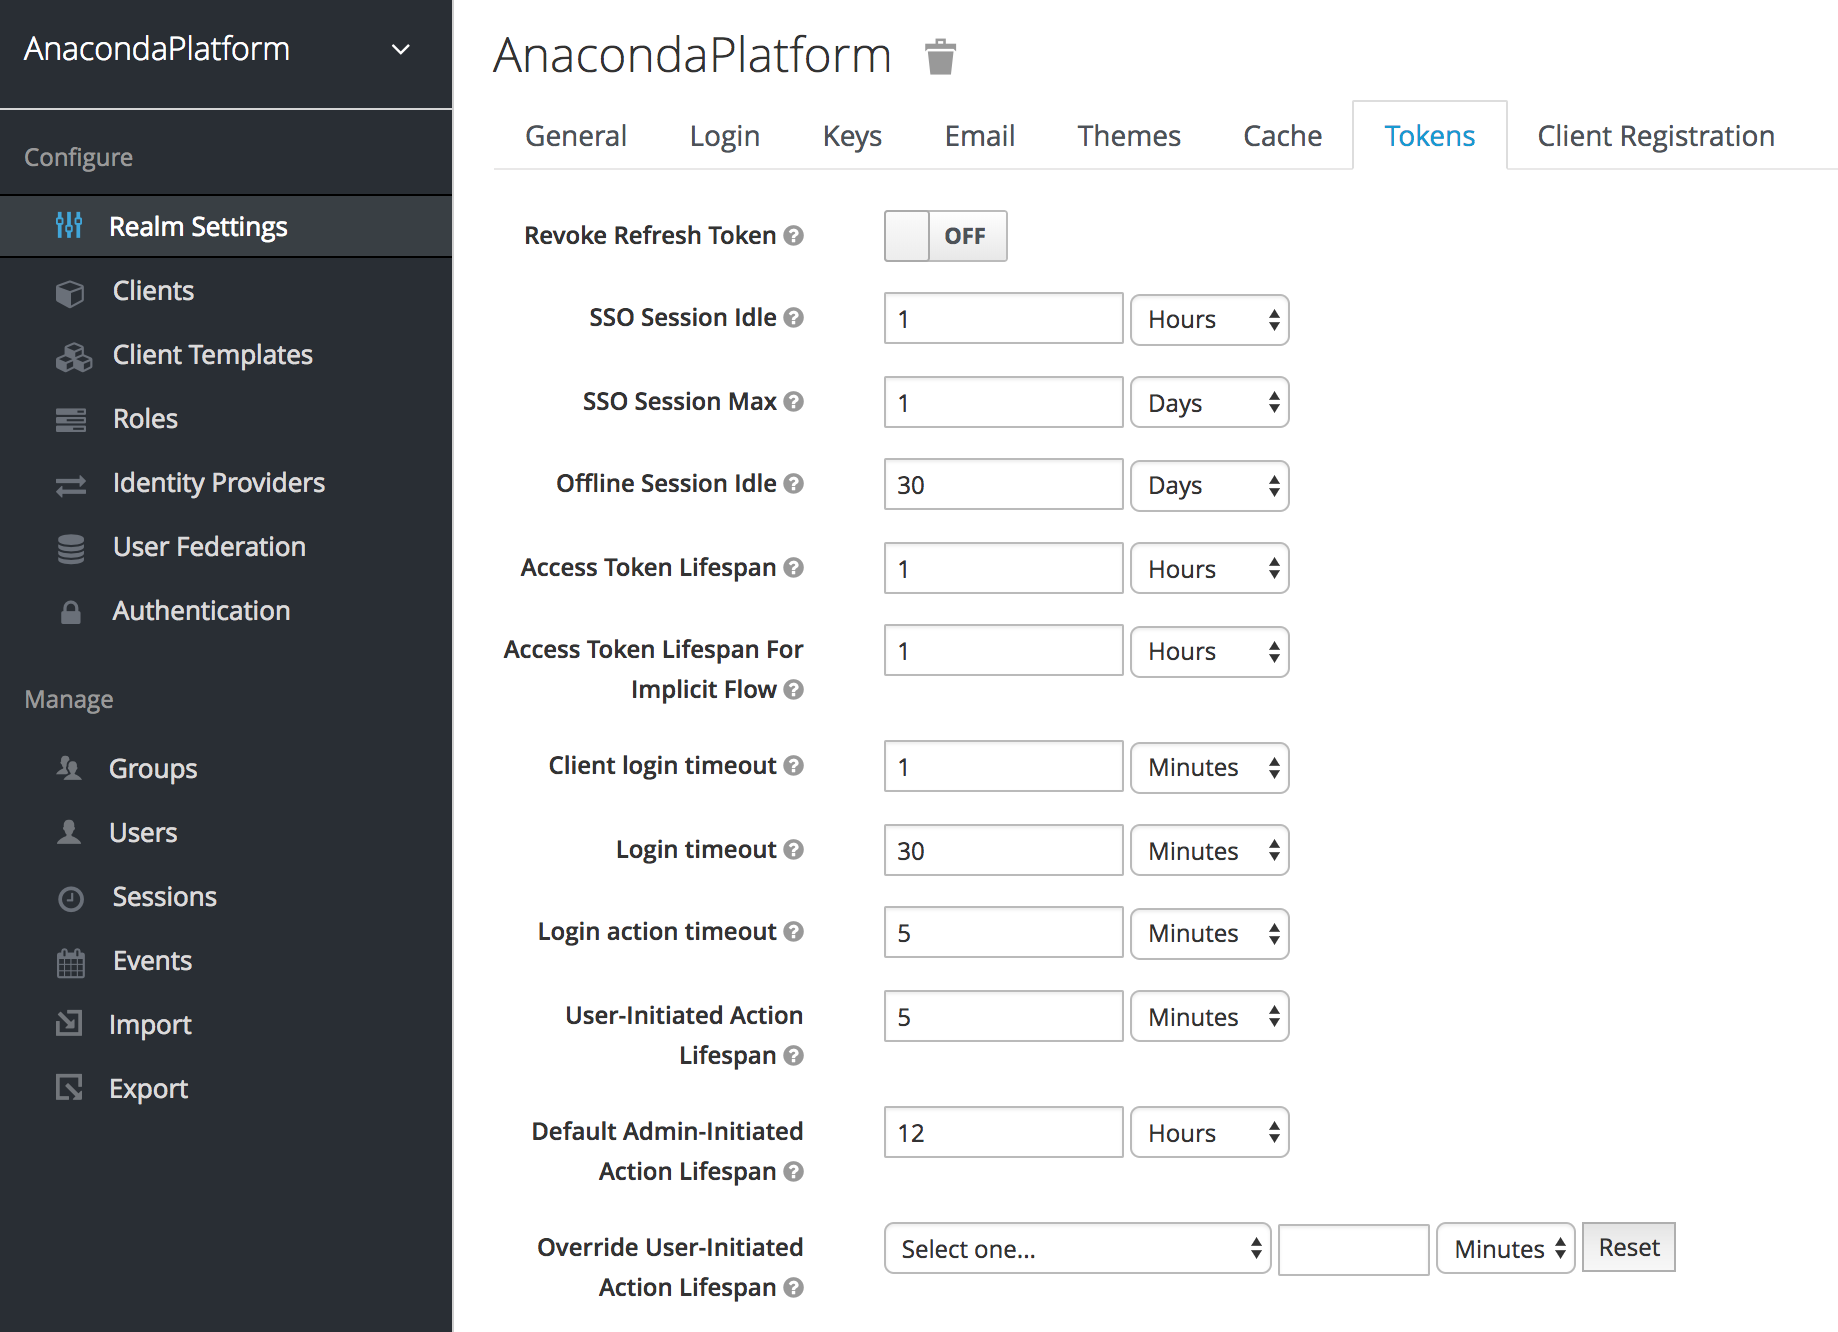This screenshot has height=1332, width=1838.
Task: Click help icon next to SSO Session Idle
Action: coord(794,318)
